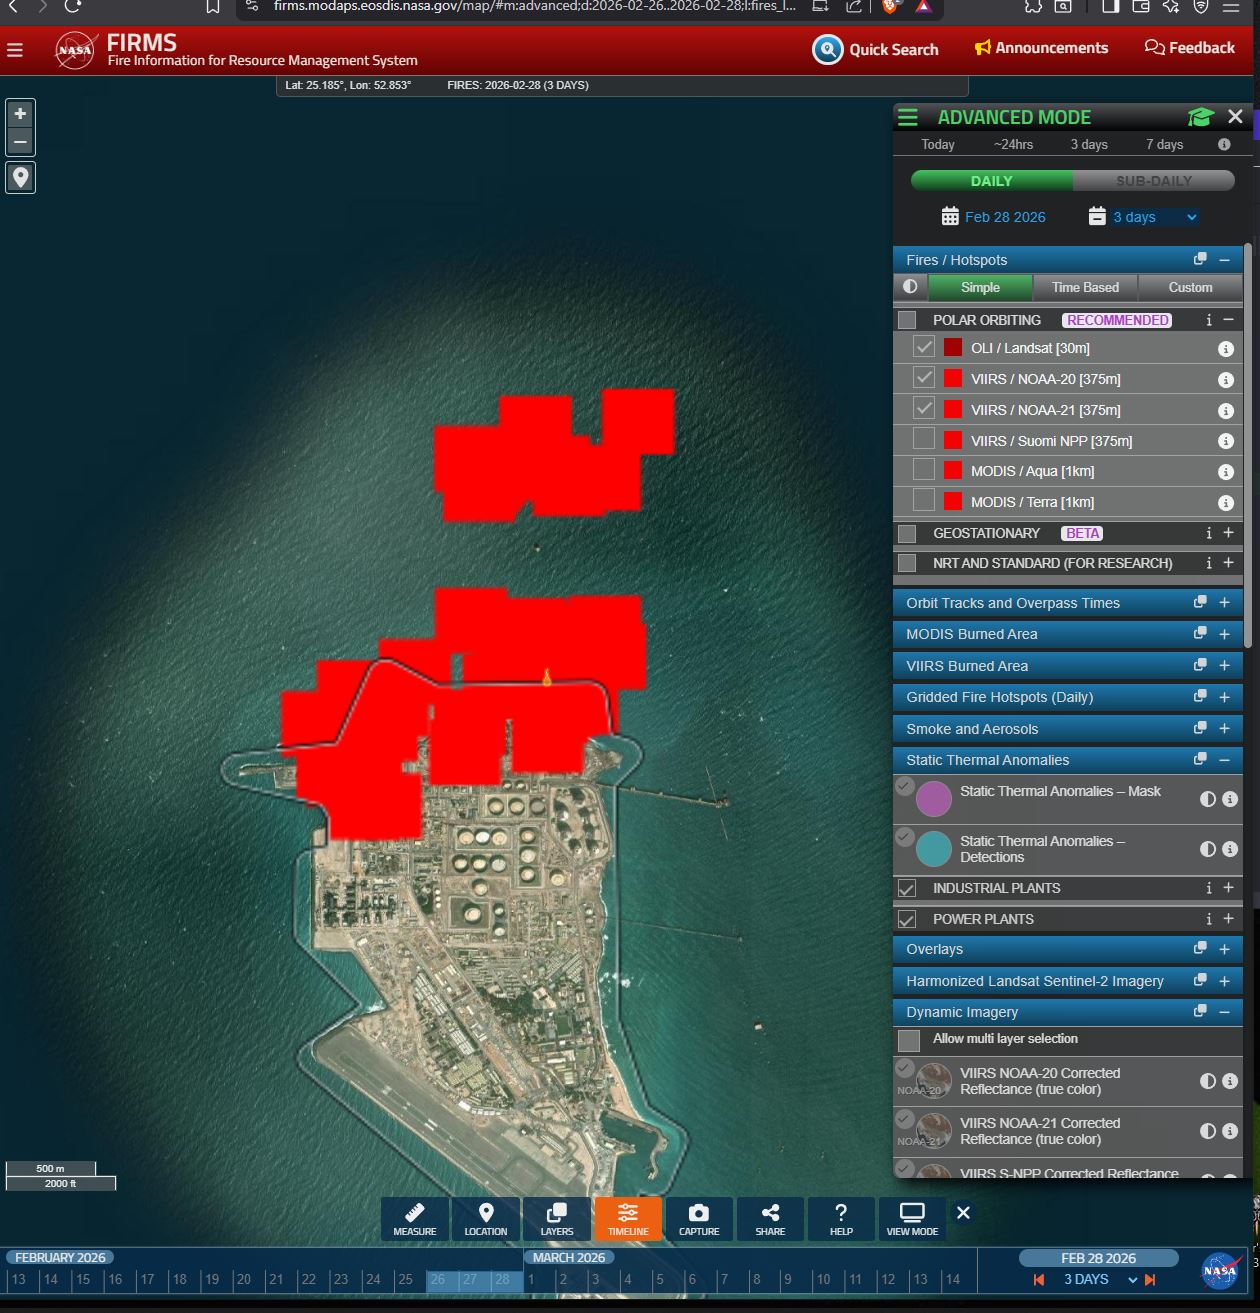Enable VIIRS / Suomi NPP [375m] checkbox

click(x=924, y=439)
